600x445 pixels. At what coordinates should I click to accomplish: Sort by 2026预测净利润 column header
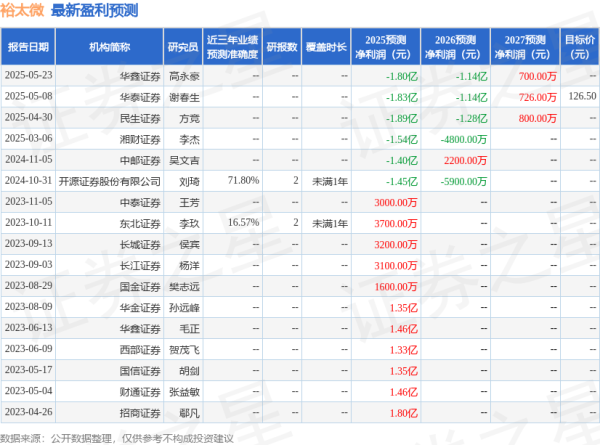point(461,46)
